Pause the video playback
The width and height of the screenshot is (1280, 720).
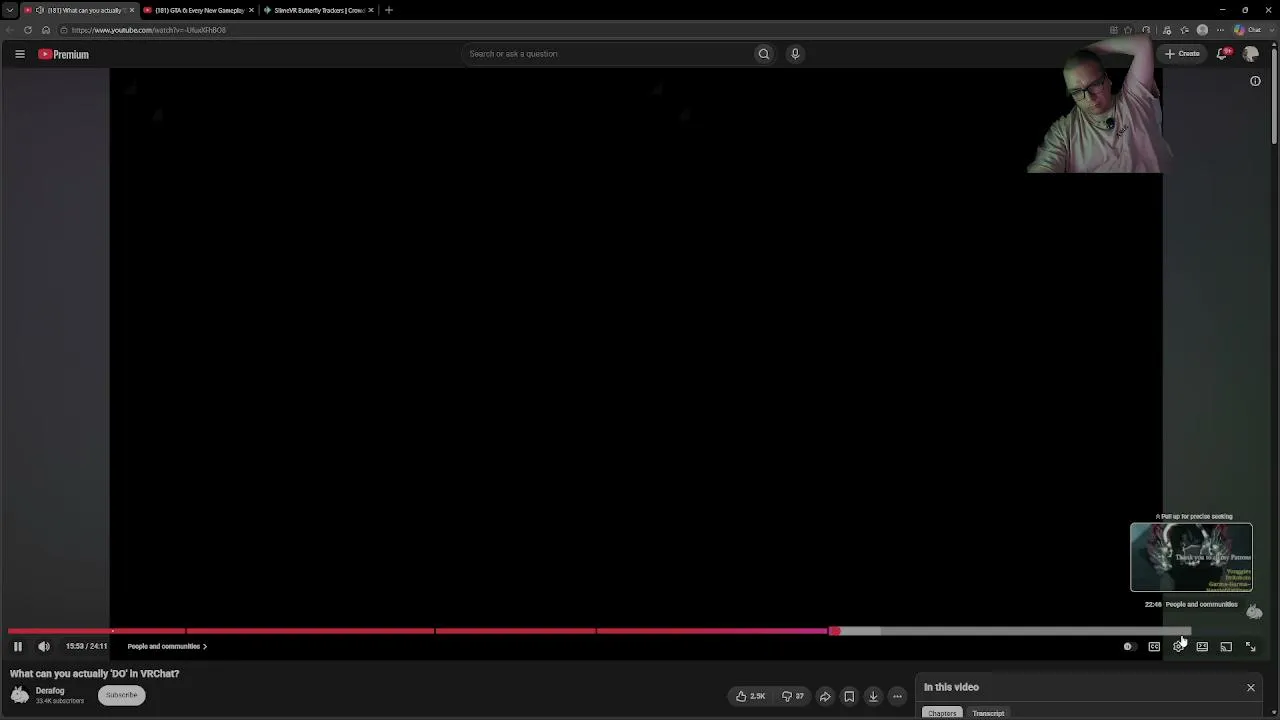17,646
